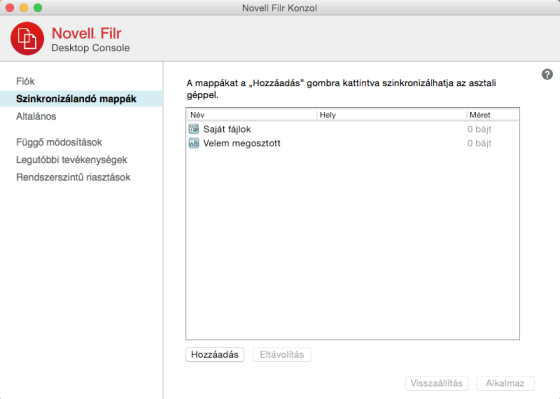View Legutóbbi tevékenységek
The height and width of the screenshot is (399, 560).
(x=71, y=160)
